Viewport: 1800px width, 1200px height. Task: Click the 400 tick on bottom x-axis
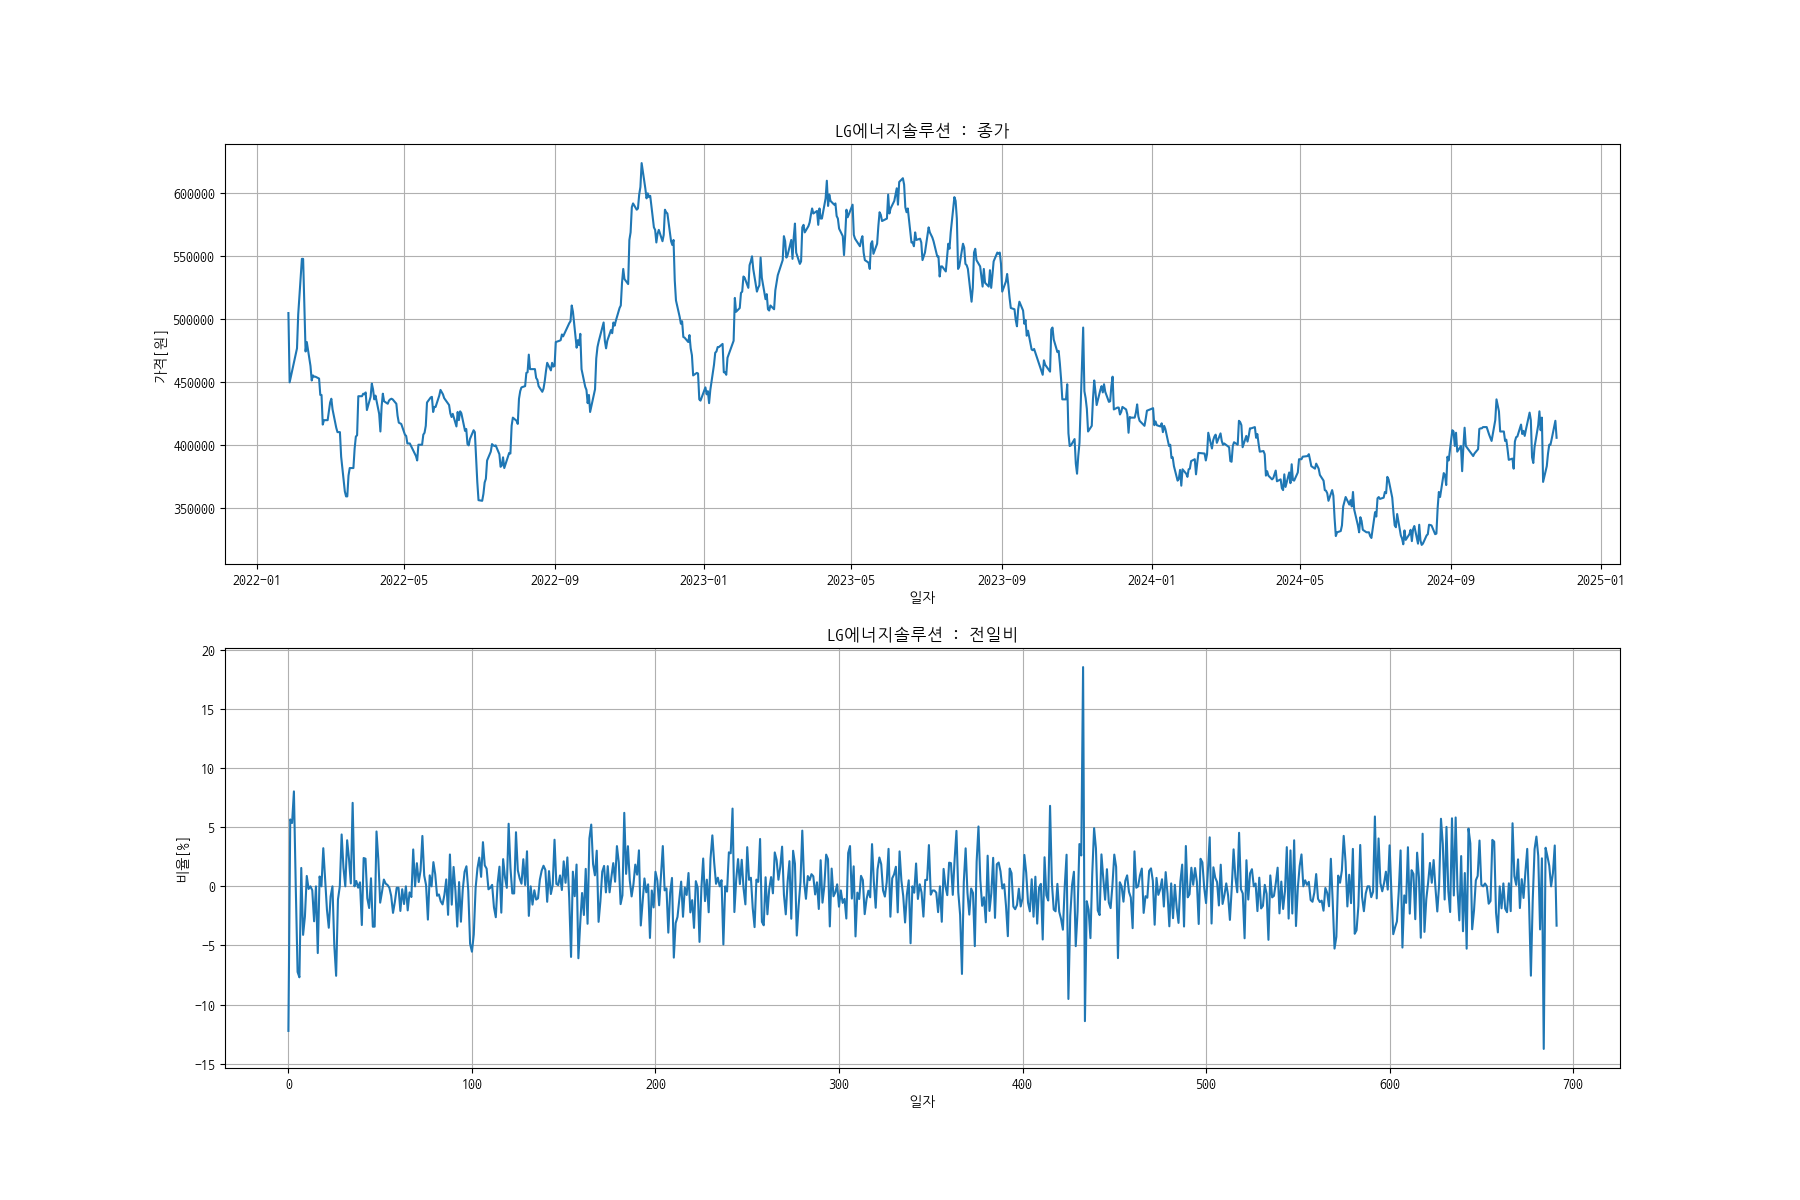point(1023,1084)
